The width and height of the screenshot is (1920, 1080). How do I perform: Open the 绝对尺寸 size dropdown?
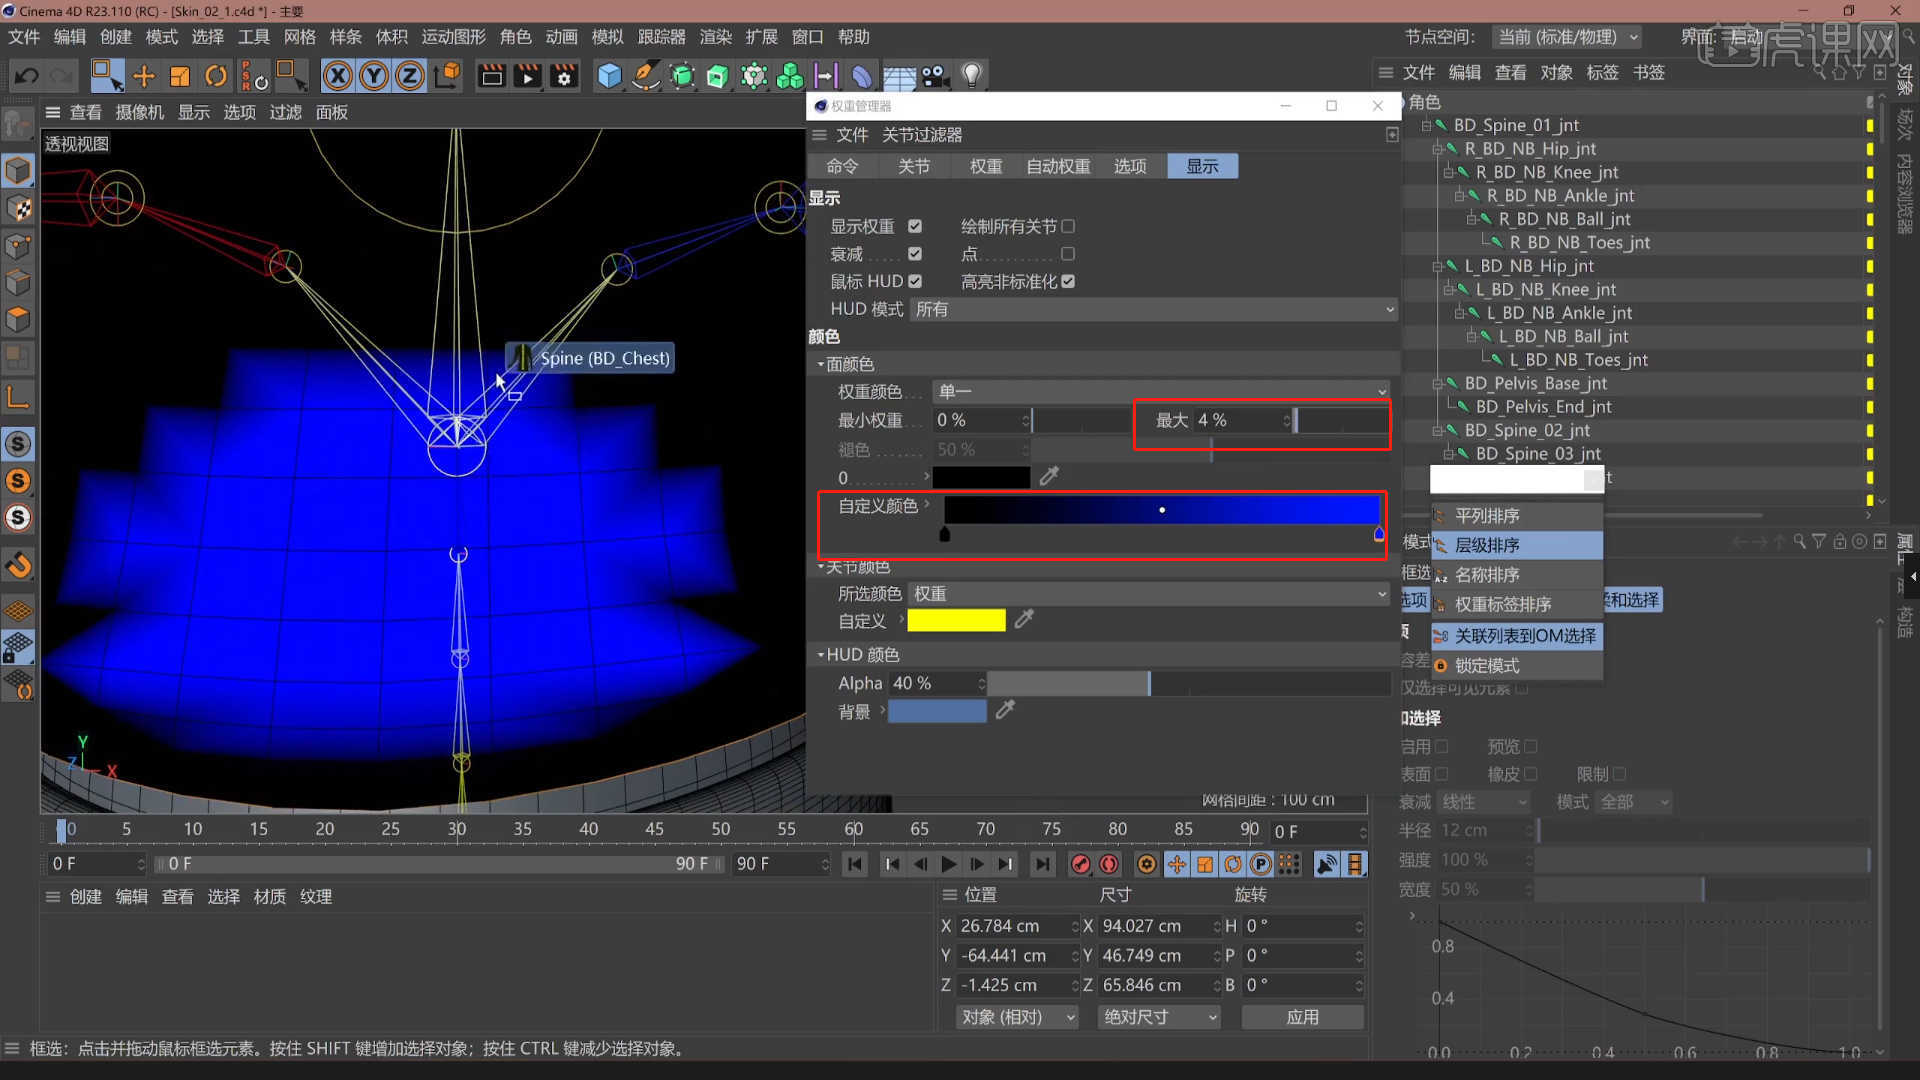click(1160, 1017)
